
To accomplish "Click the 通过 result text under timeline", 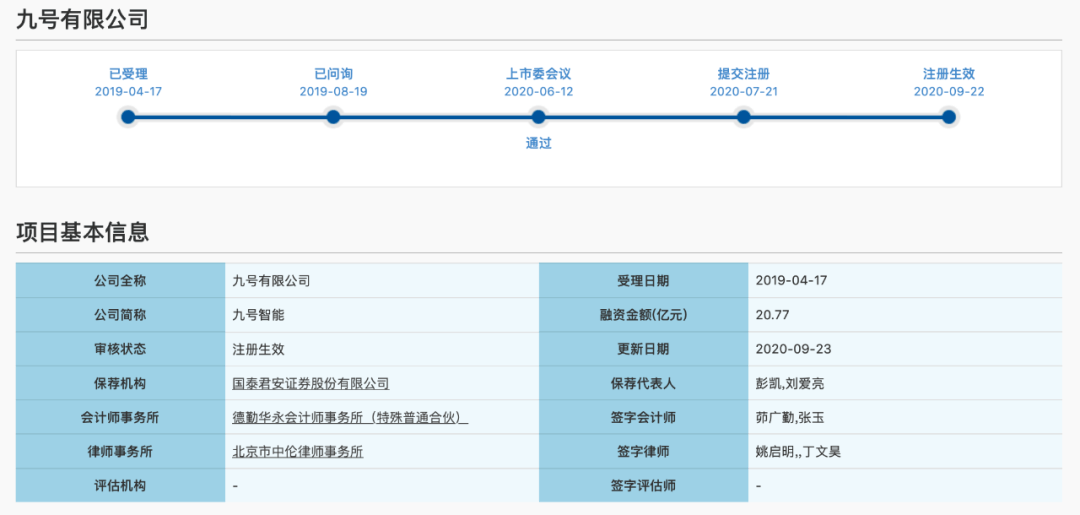I will pyautogui.click(x=539, y=144).
